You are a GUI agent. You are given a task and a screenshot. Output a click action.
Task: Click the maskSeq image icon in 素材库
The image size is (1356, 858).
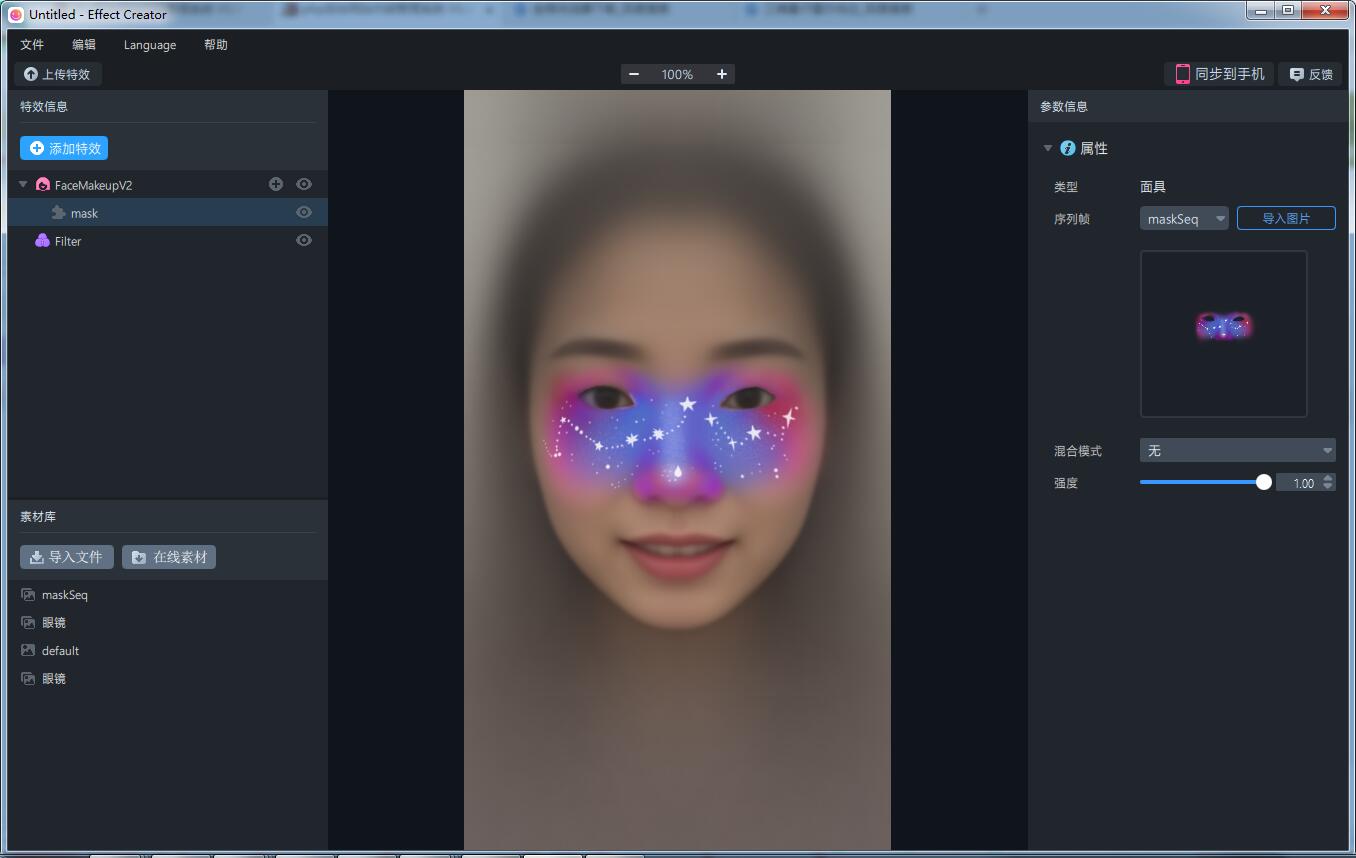[28, 594]
